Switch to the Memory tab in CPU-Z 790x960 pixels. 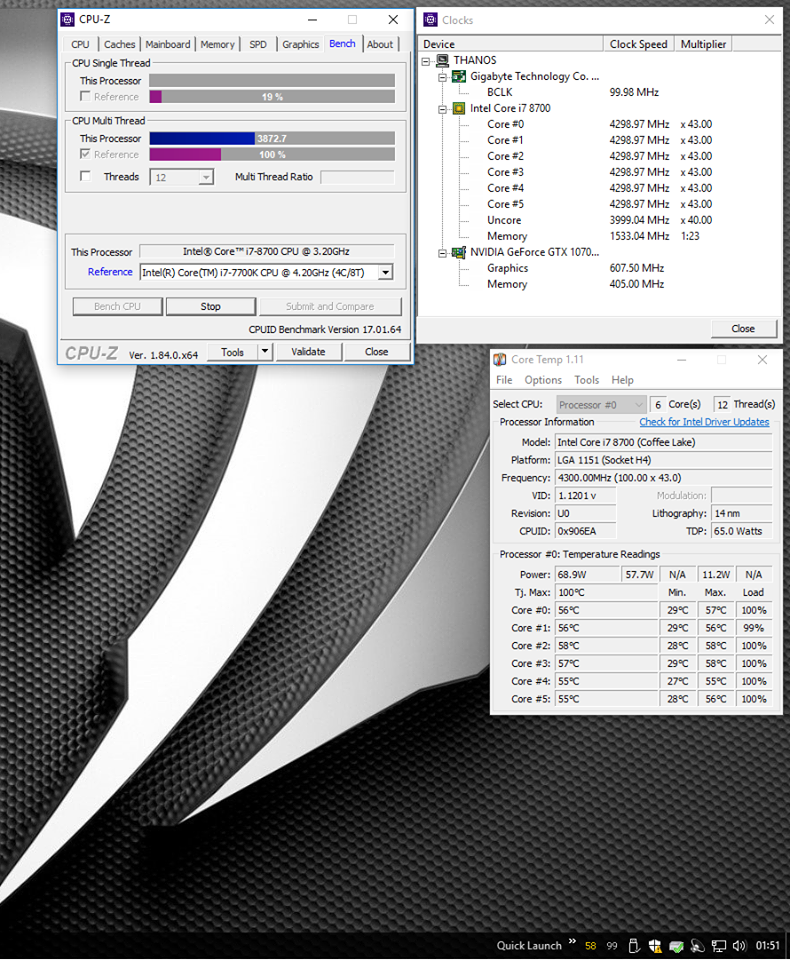point(217,44)
